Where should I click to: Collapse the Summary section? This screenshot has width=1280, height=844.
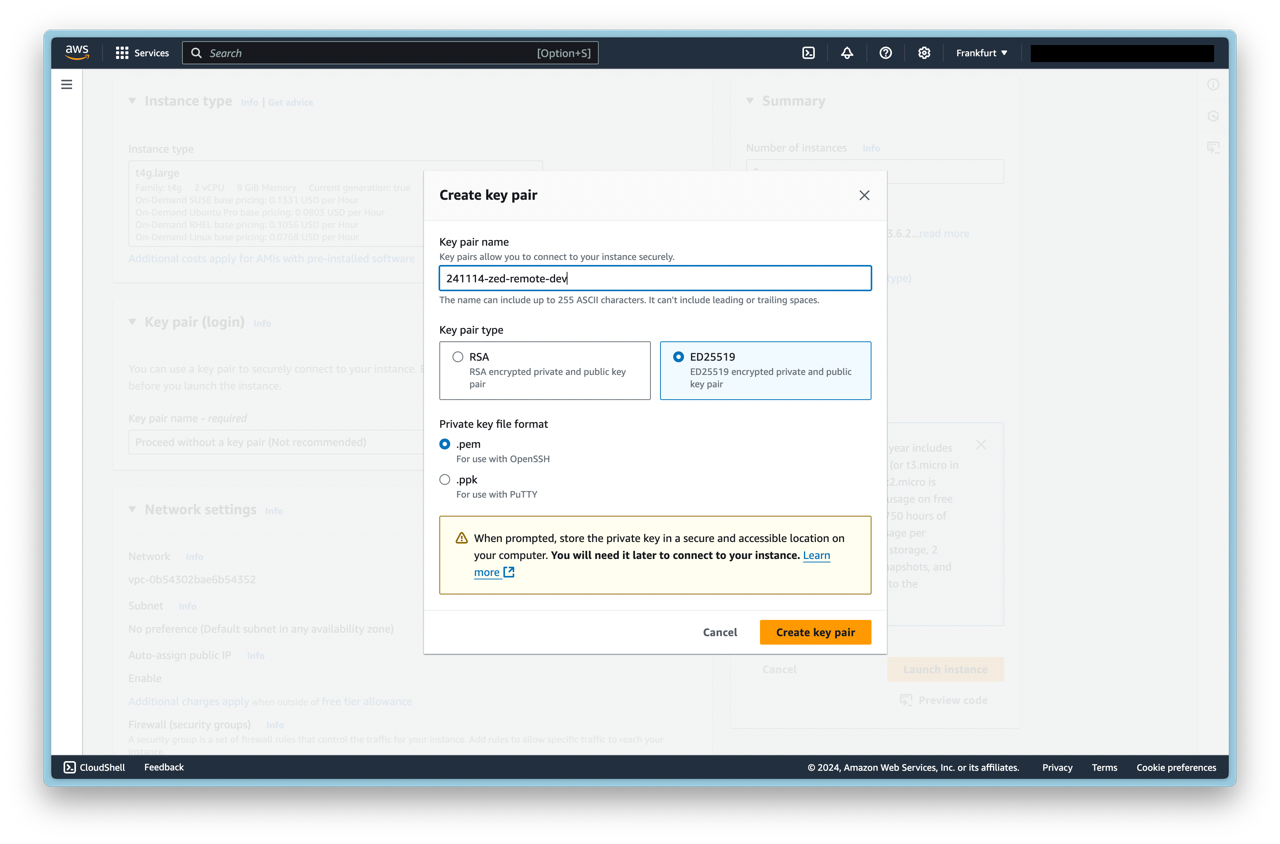tap(750, 100)
